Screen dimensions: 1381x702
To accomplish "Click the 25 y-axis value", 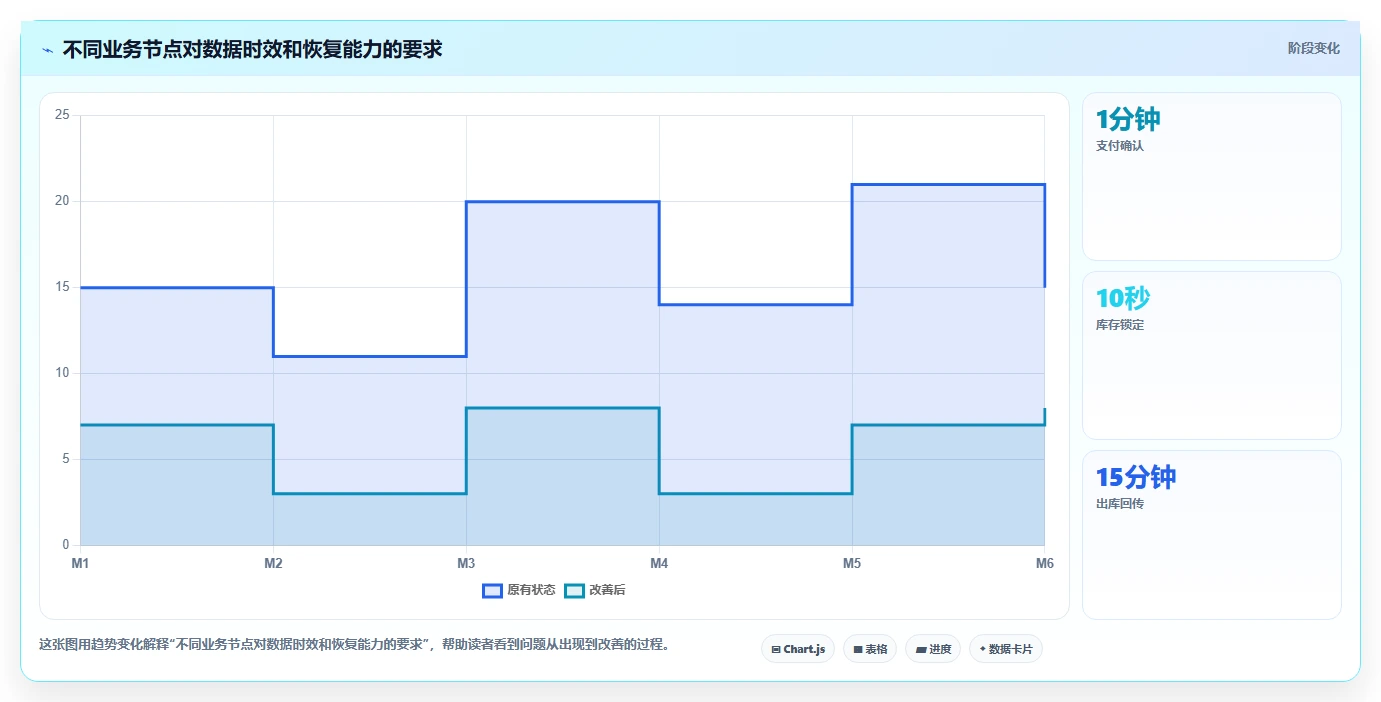I will click(62, 115).
